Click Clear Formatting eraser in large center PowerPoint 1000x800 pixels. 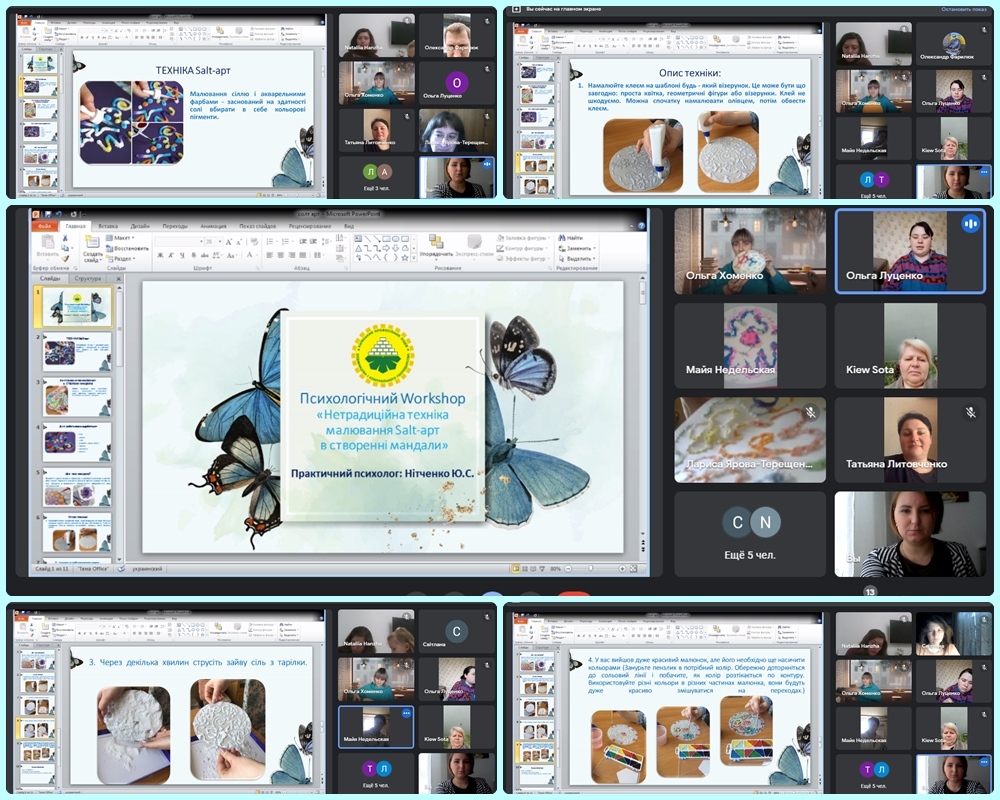254,242
